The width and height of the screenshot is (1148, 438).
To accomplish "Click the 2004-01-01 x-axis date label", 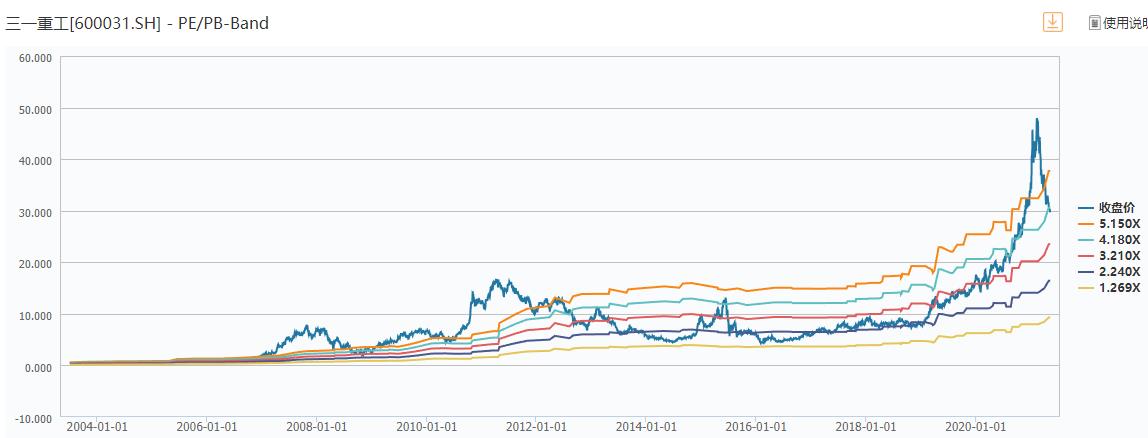I will [97, 427].
